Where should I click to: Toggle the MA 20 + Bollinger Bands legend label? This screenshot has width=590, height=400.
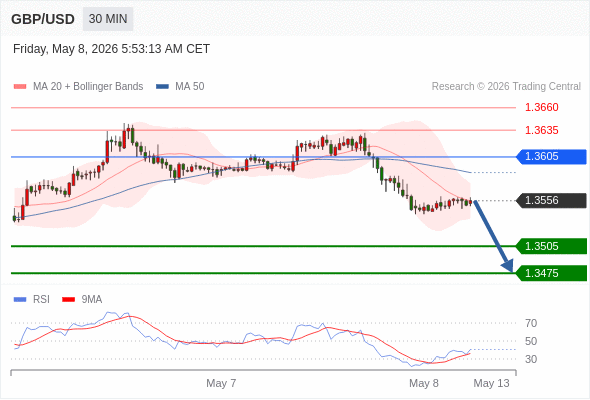[88, 87]
